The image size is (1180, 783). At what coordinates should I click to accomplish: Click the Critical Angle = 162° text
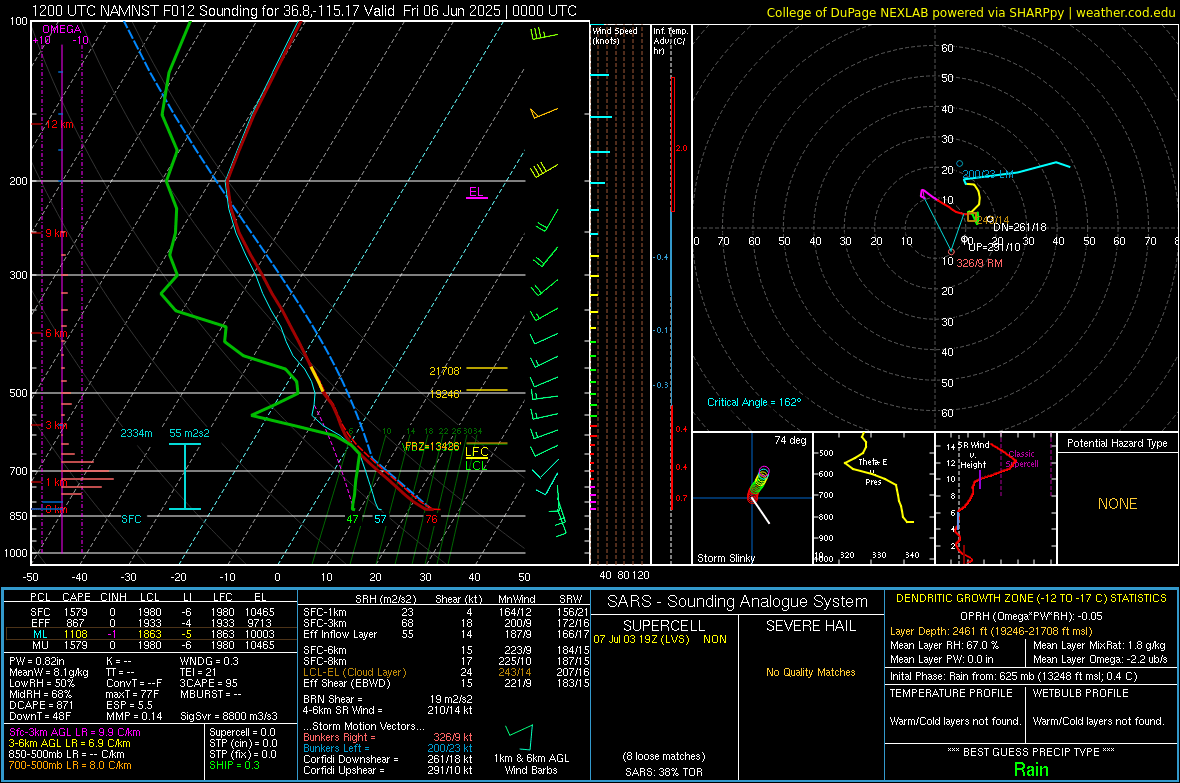point(754,402)
